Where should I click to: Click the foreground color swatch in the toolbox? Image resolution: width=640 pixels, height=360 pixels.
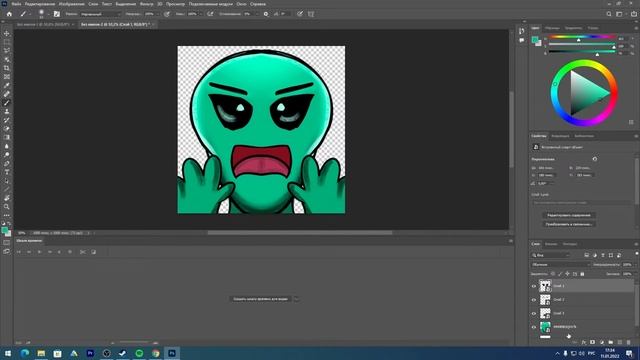pyautogui.click(x=4, y=231)
